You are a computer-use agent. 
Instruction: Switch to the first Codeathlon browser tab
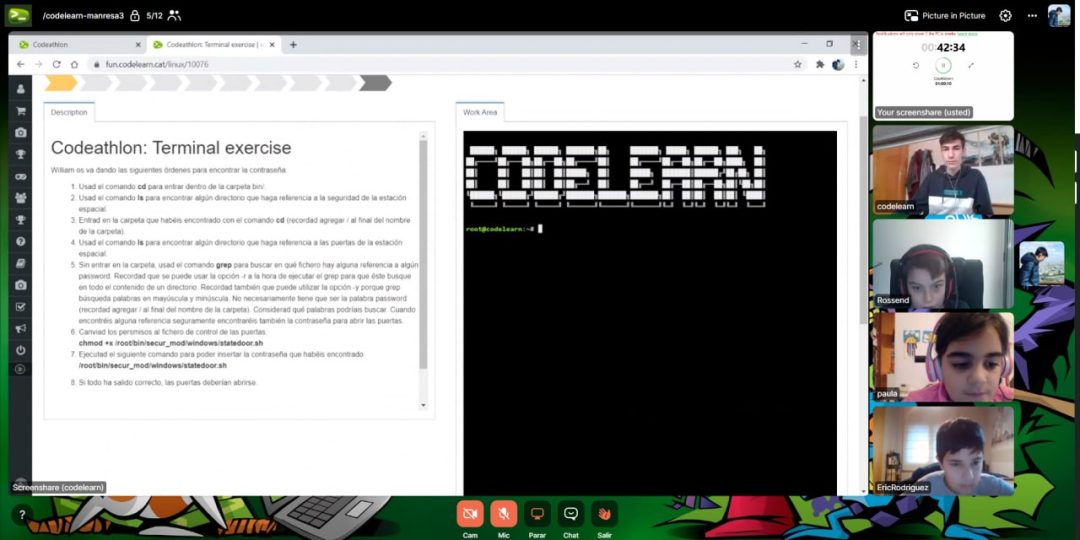click(x=79, y=45)
